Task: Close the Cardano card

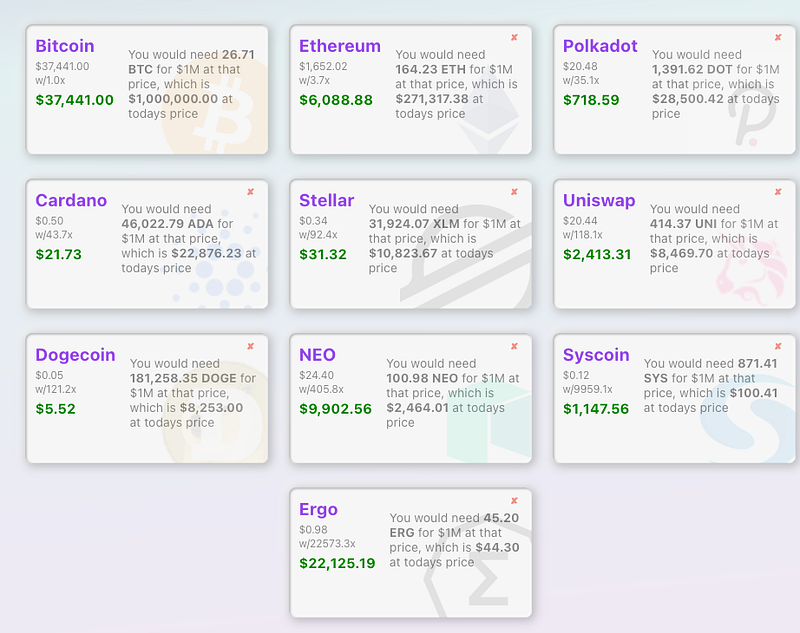Action: pyautogui.click(x=251, y=192)
